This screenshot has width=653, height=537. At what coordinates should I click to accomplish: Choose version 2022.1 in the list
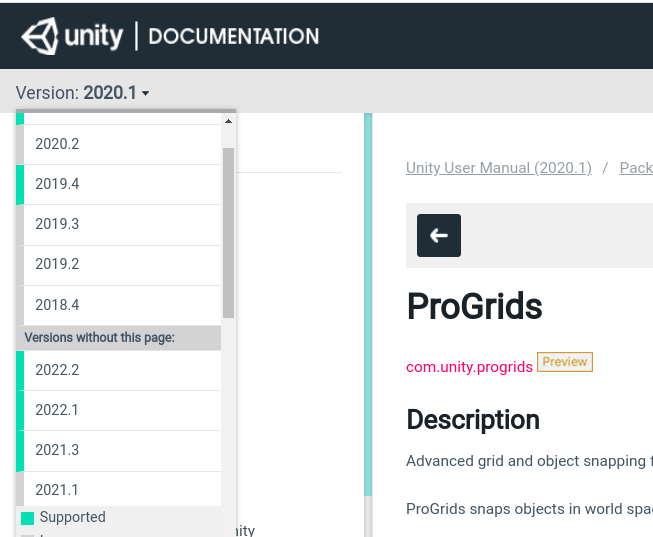pos(57,410)
